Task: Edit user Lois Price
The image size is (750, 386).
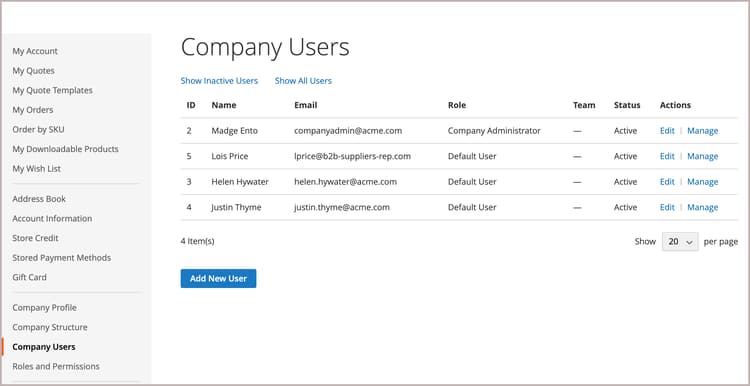Action: tap(667, 156)
